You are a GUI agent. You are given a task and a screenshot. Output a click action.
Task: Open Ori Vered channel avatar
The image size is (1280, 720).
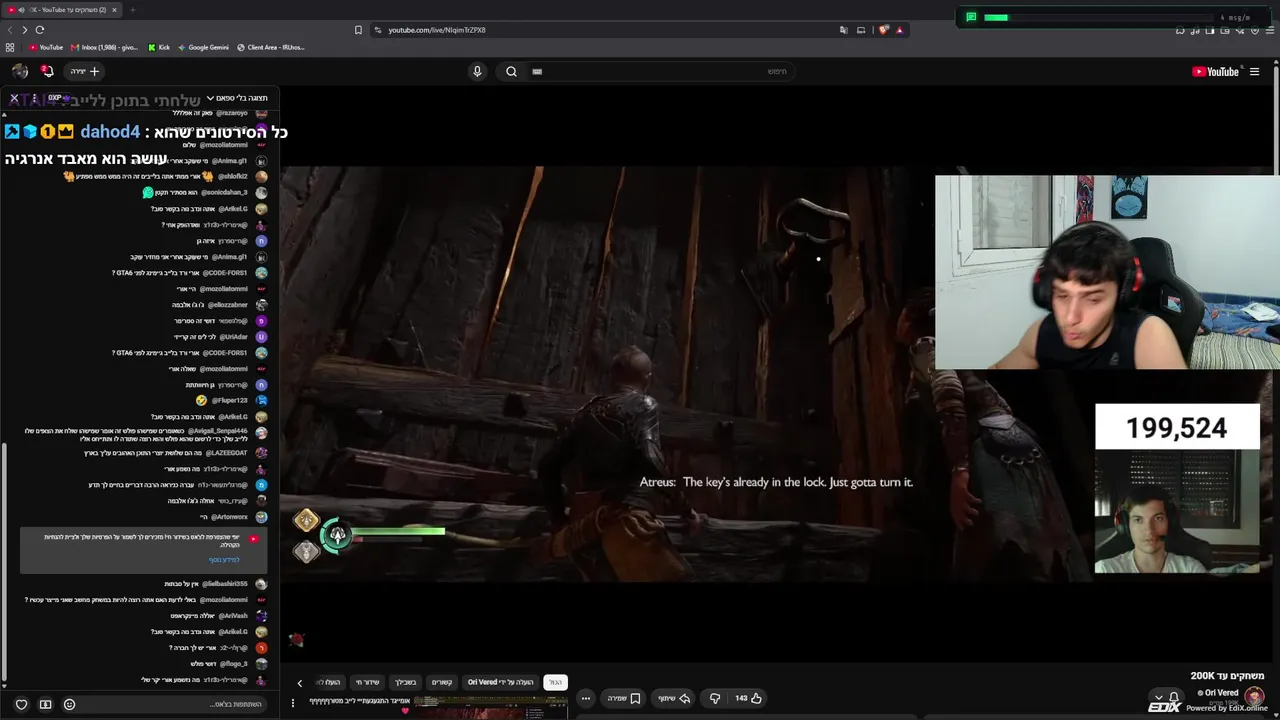click(1254, 696)
